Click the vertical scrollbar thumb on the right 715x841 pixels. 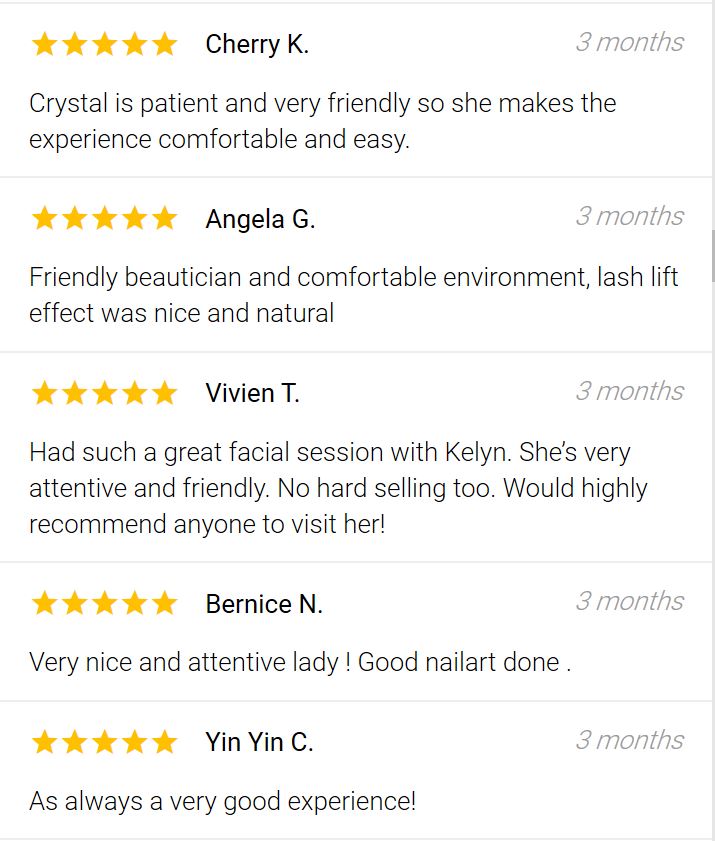[x=713, y=256]
